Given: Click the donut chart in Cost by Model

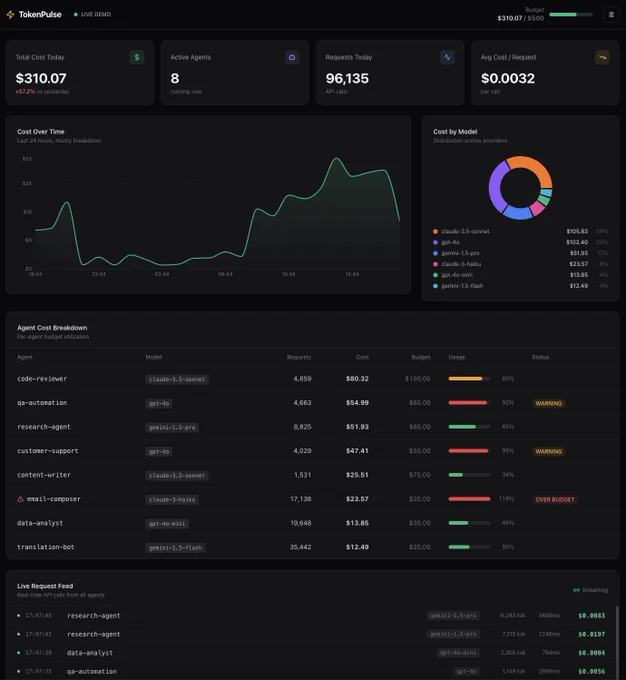Looking at the screenshot, I should point(521,188).
